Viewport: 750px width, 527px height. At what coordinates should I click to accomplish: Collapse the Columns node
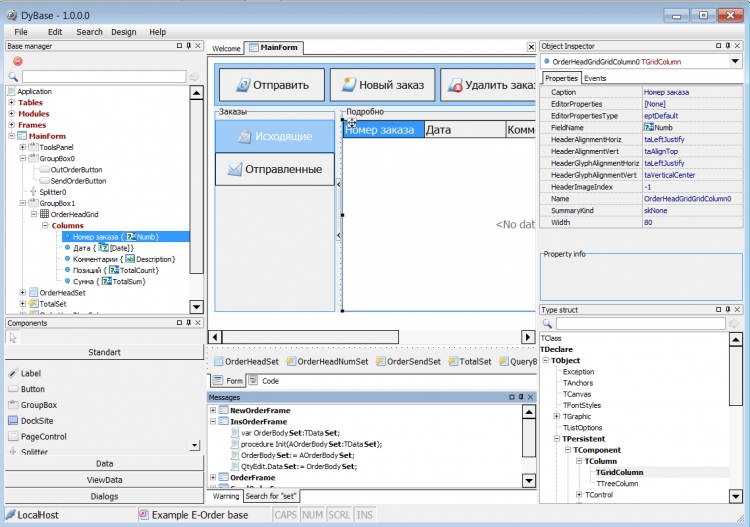coord(45,225)
